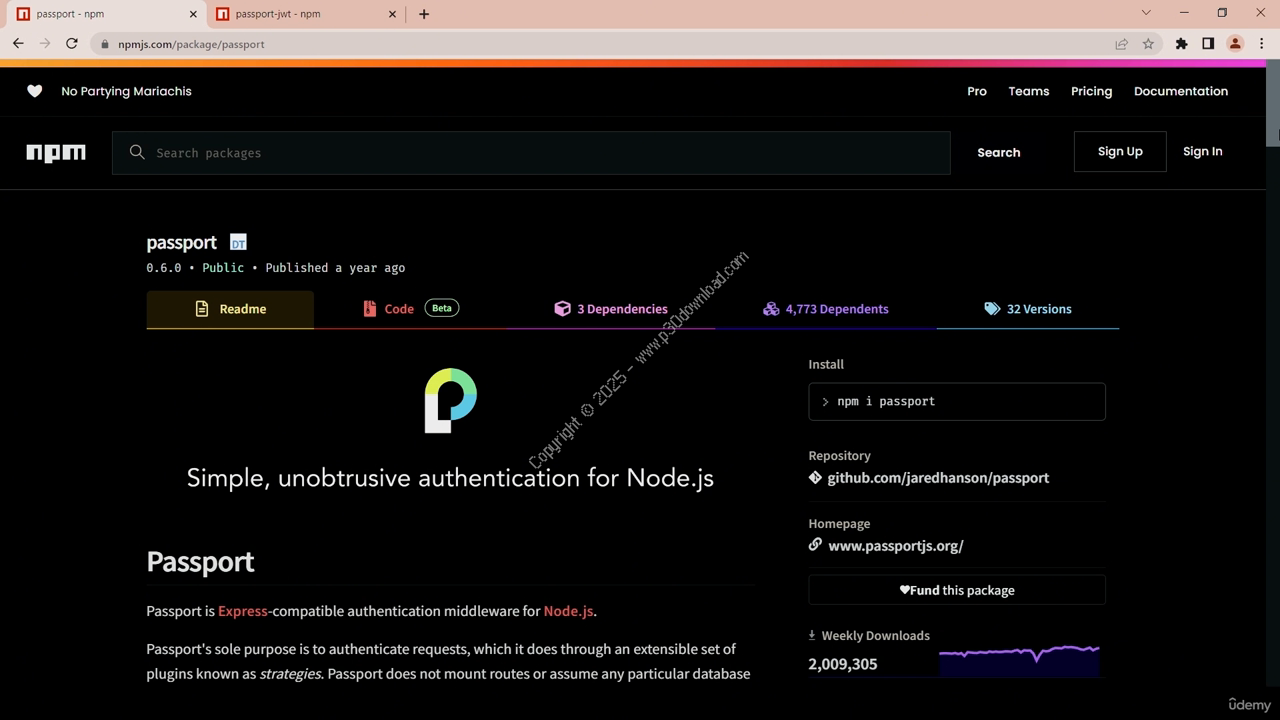Click the Published a year ago text
The width and height of the screenshot is (1280, 720).
(335, 268)
